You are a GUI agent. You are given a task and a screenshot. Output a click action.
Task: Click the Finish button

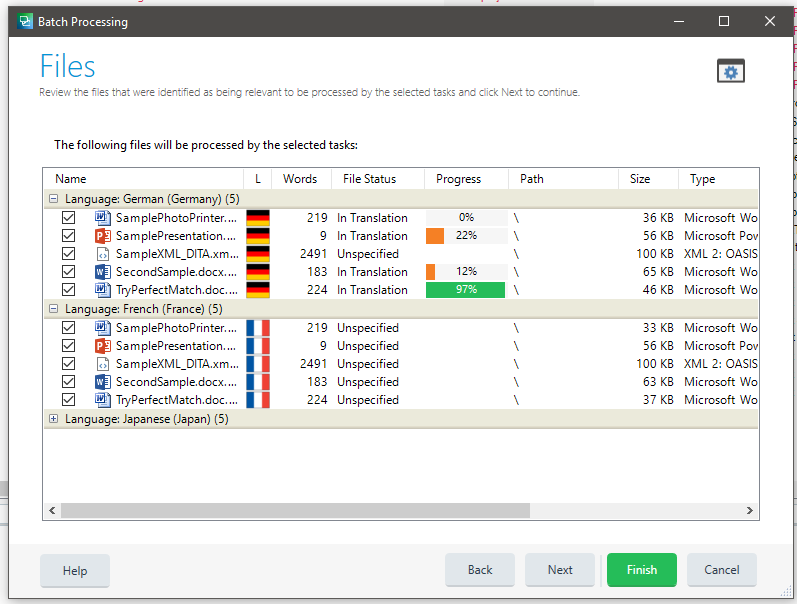coord(641,570)
